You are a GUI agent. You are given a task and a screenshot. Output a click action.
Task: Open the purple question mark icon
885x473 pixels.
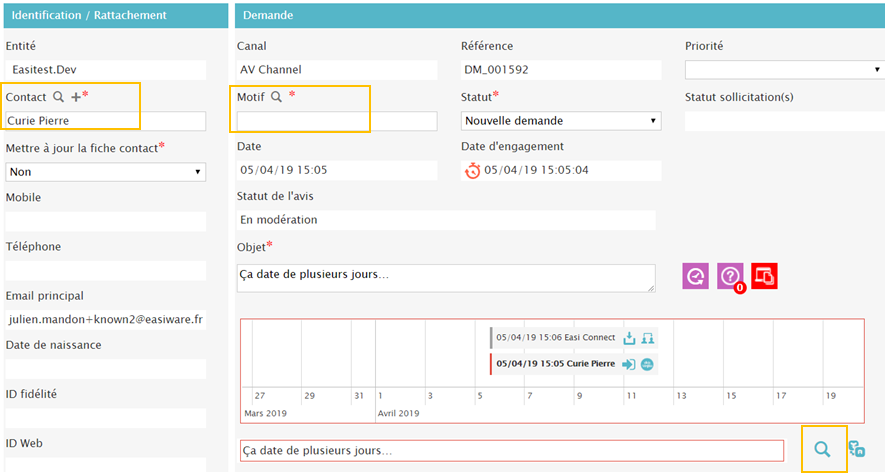(x=731, y=277)
